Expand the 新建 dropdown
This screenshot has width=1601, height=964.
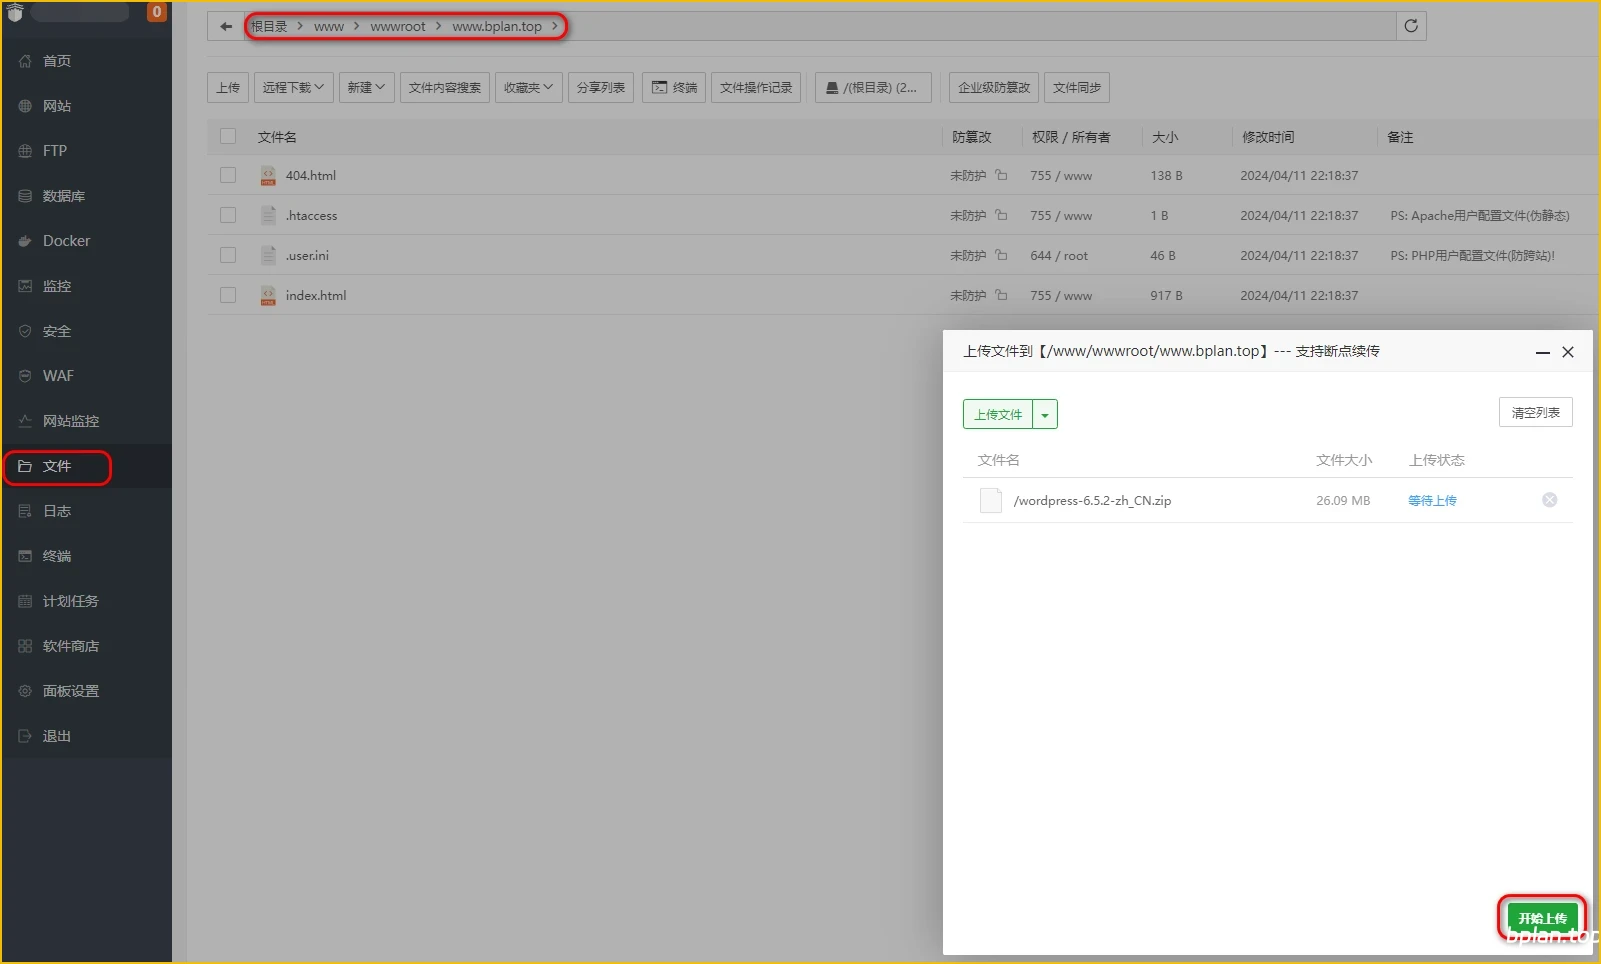click(366, 88)
